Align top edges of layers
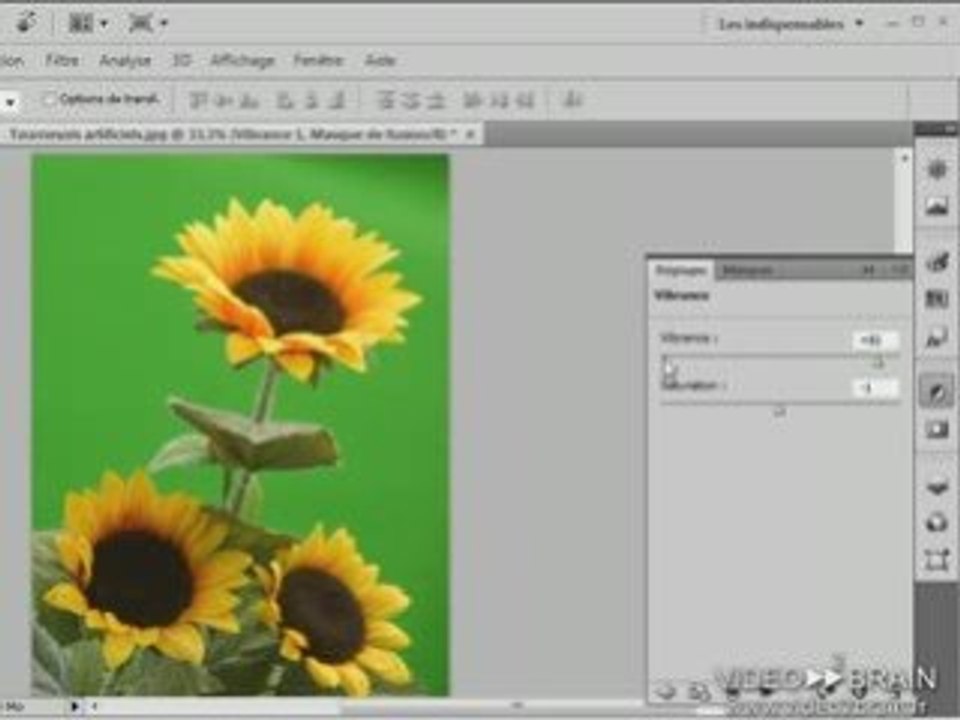The height and width of the screenshot is (720, 960). pyautogui.click(x=197, y=99)
